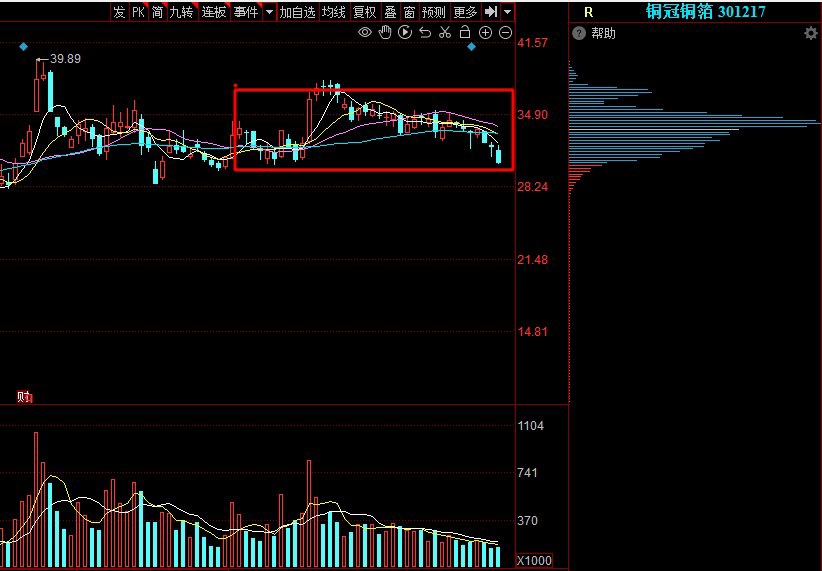This screenshot has height=571, width=822.
Task: Expand the dropdown arrow at toolbar end
Action: point(507,12)
